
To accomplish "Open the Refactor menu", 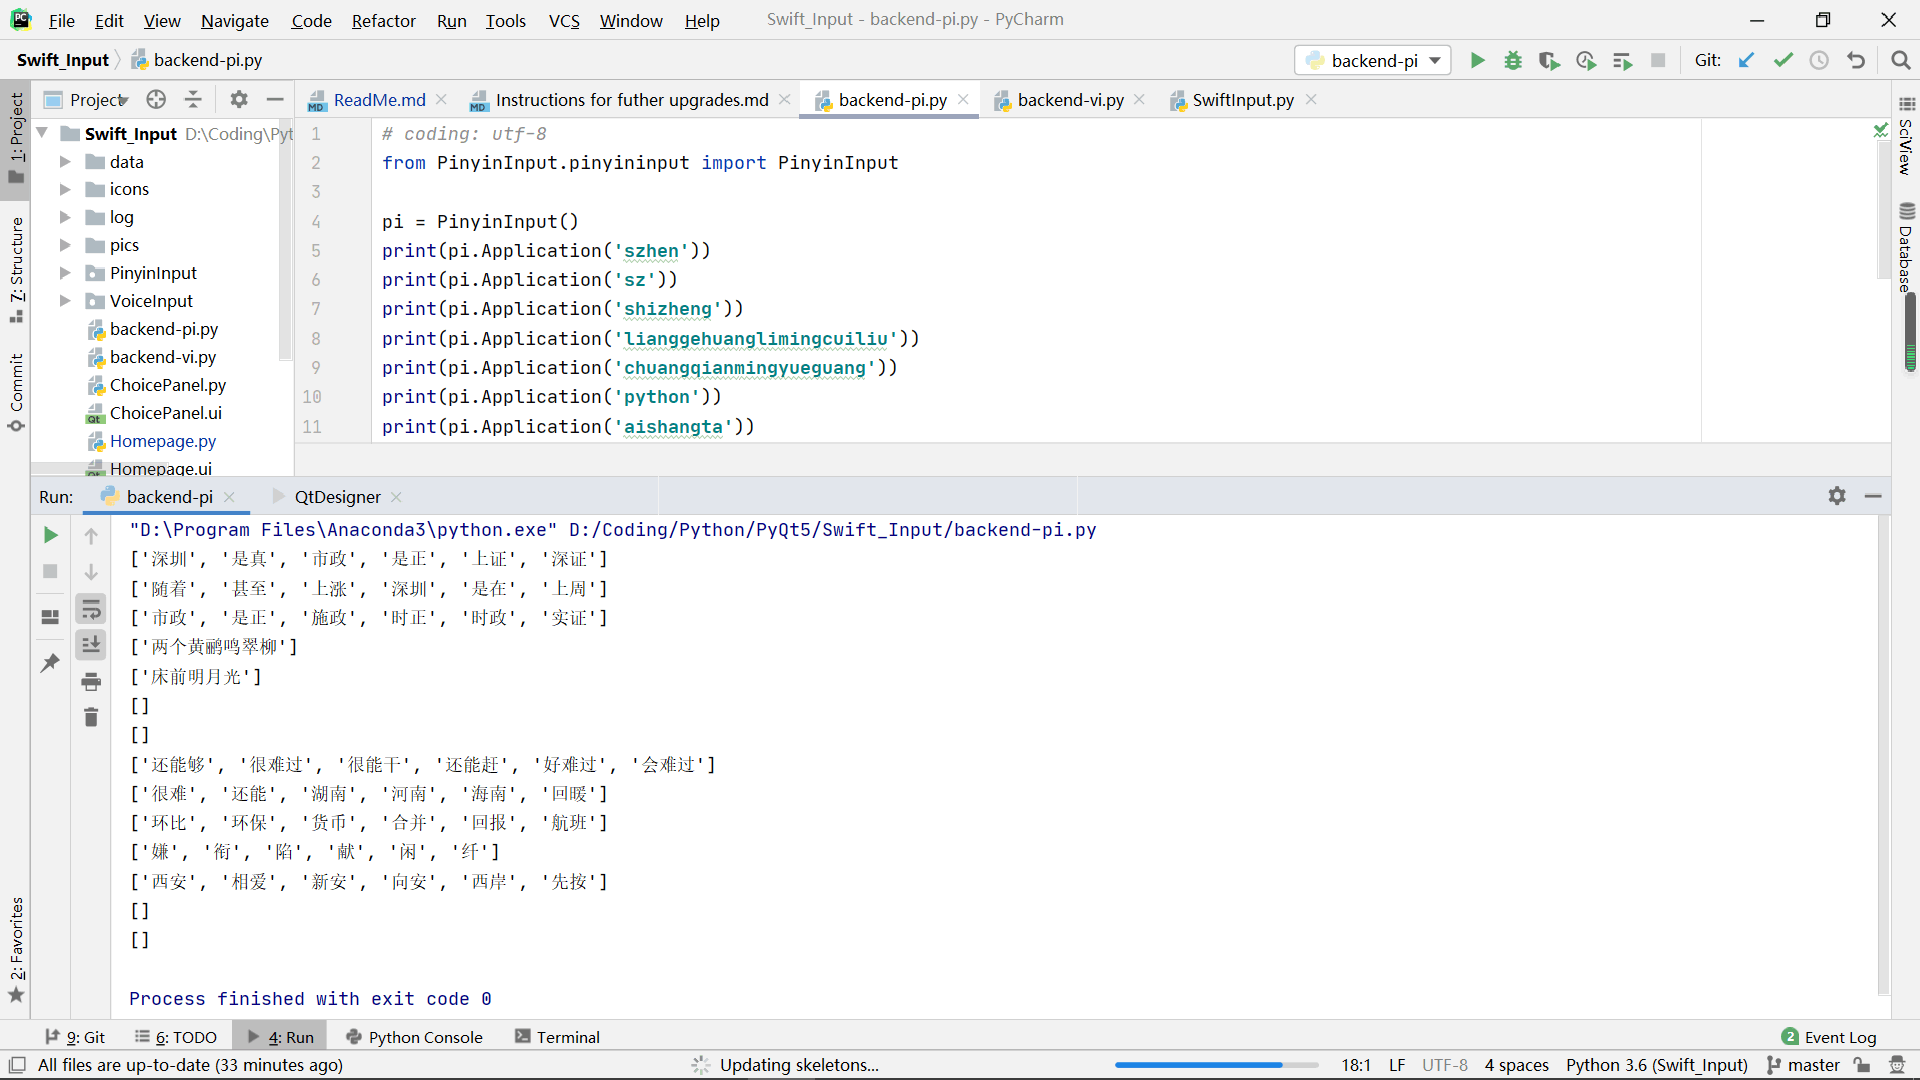I will pyautogui.click(x=383, y=20).
